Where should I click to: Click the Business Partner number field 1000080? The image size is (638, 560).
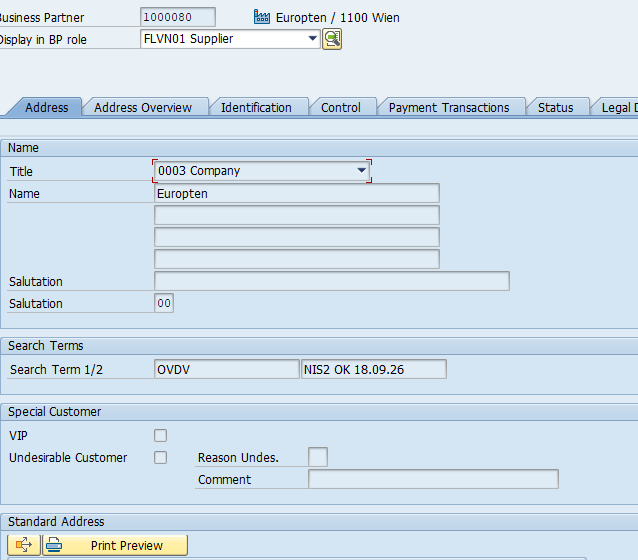(x=178, y=17)
